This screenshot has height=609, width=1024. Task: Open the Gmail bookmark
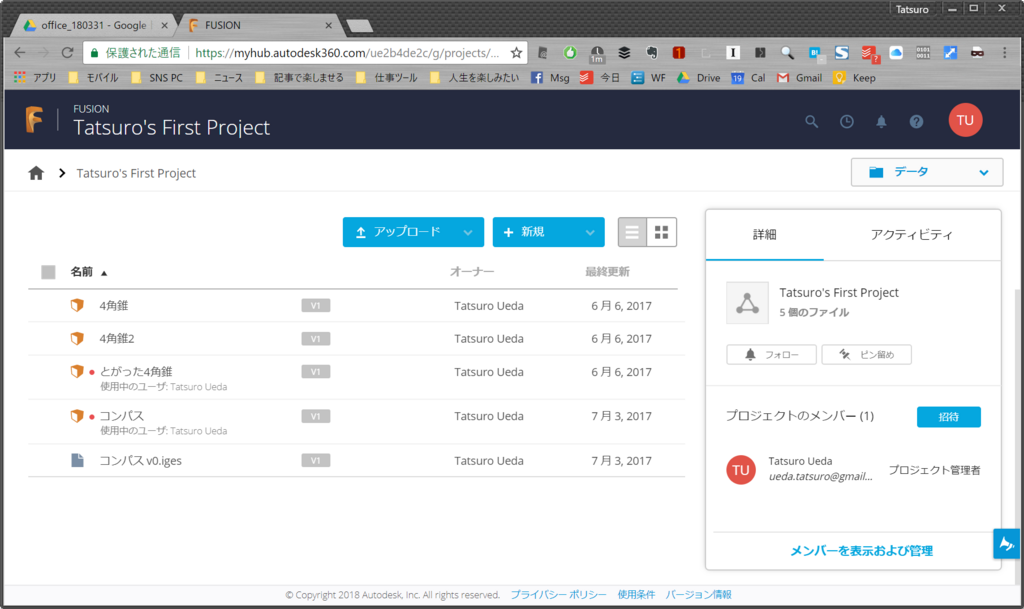(x=799, y=78)
